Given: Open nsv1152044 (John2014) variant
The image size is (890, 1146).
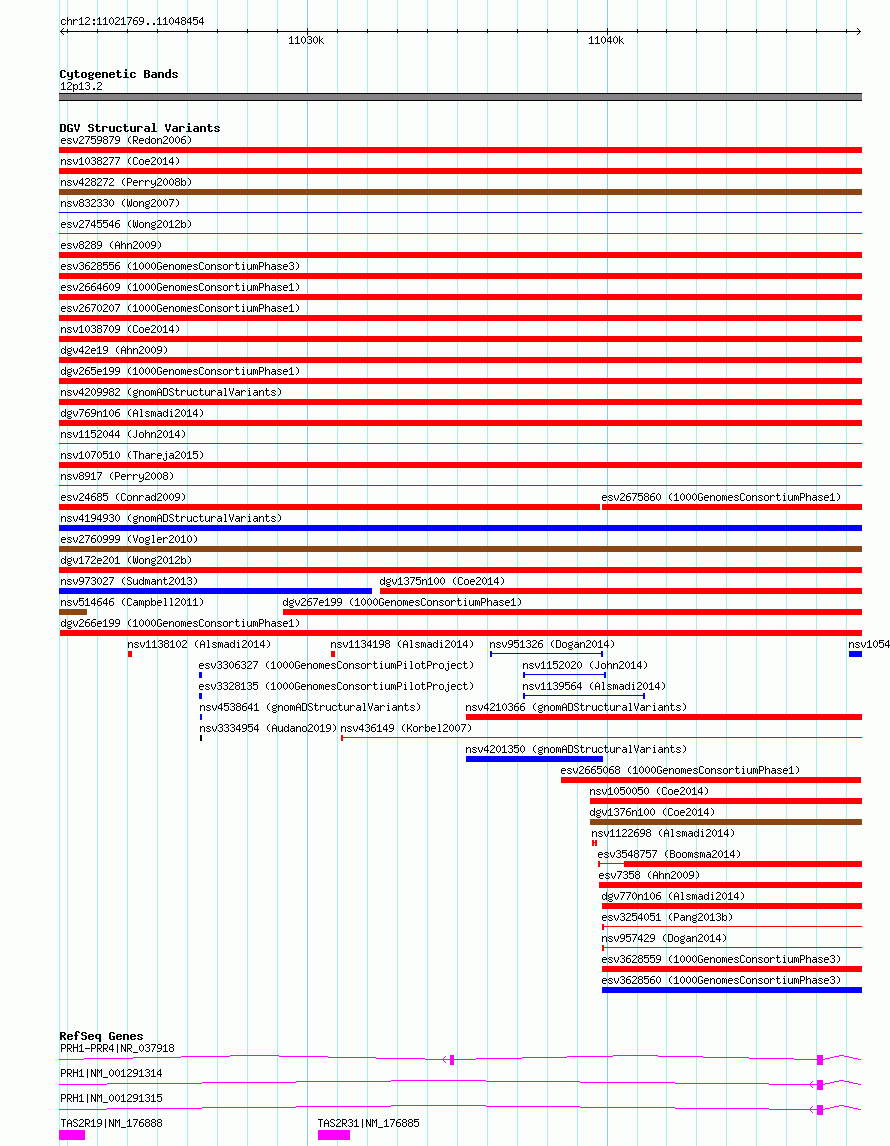Looking at the screenshot, I should pyautogui.click(x=123, y=435).
